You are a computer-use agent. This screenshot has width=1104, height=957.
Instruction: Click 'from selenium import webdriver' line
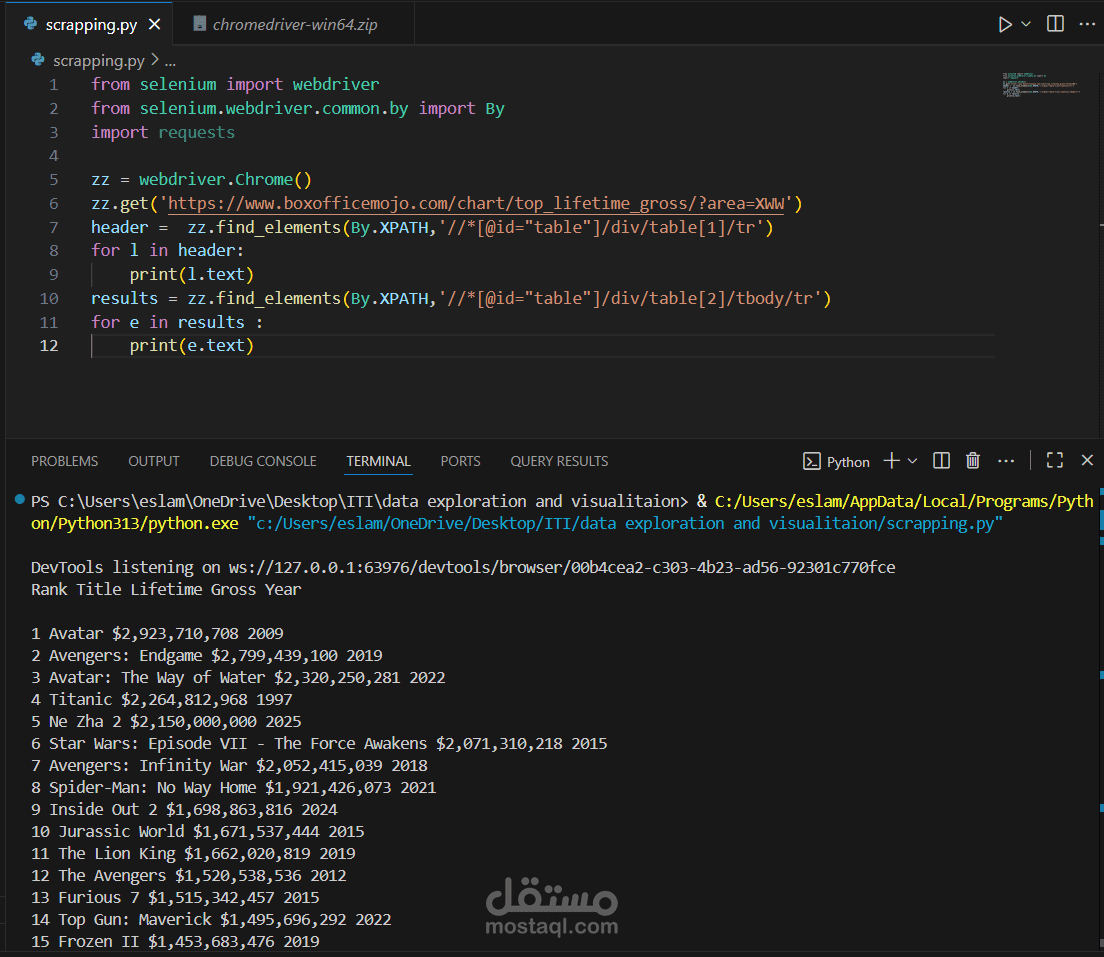(x=235, y=85)
